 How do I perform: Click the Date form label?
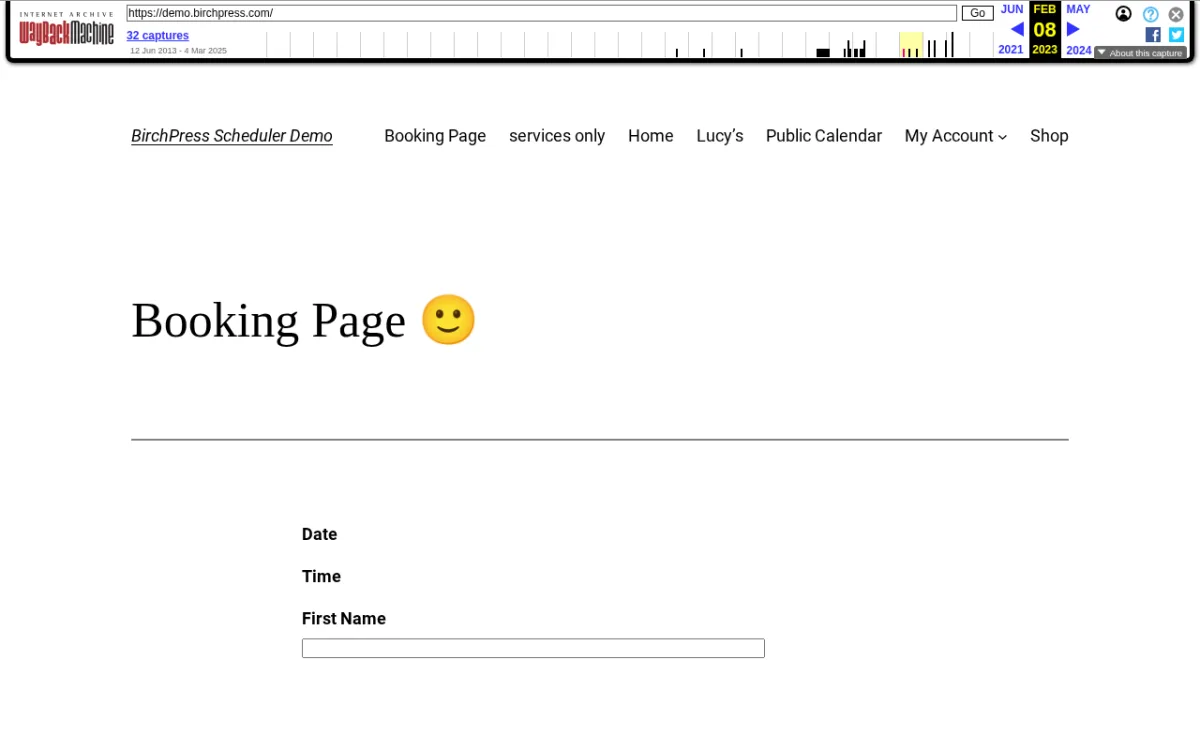tap(320, 534)
